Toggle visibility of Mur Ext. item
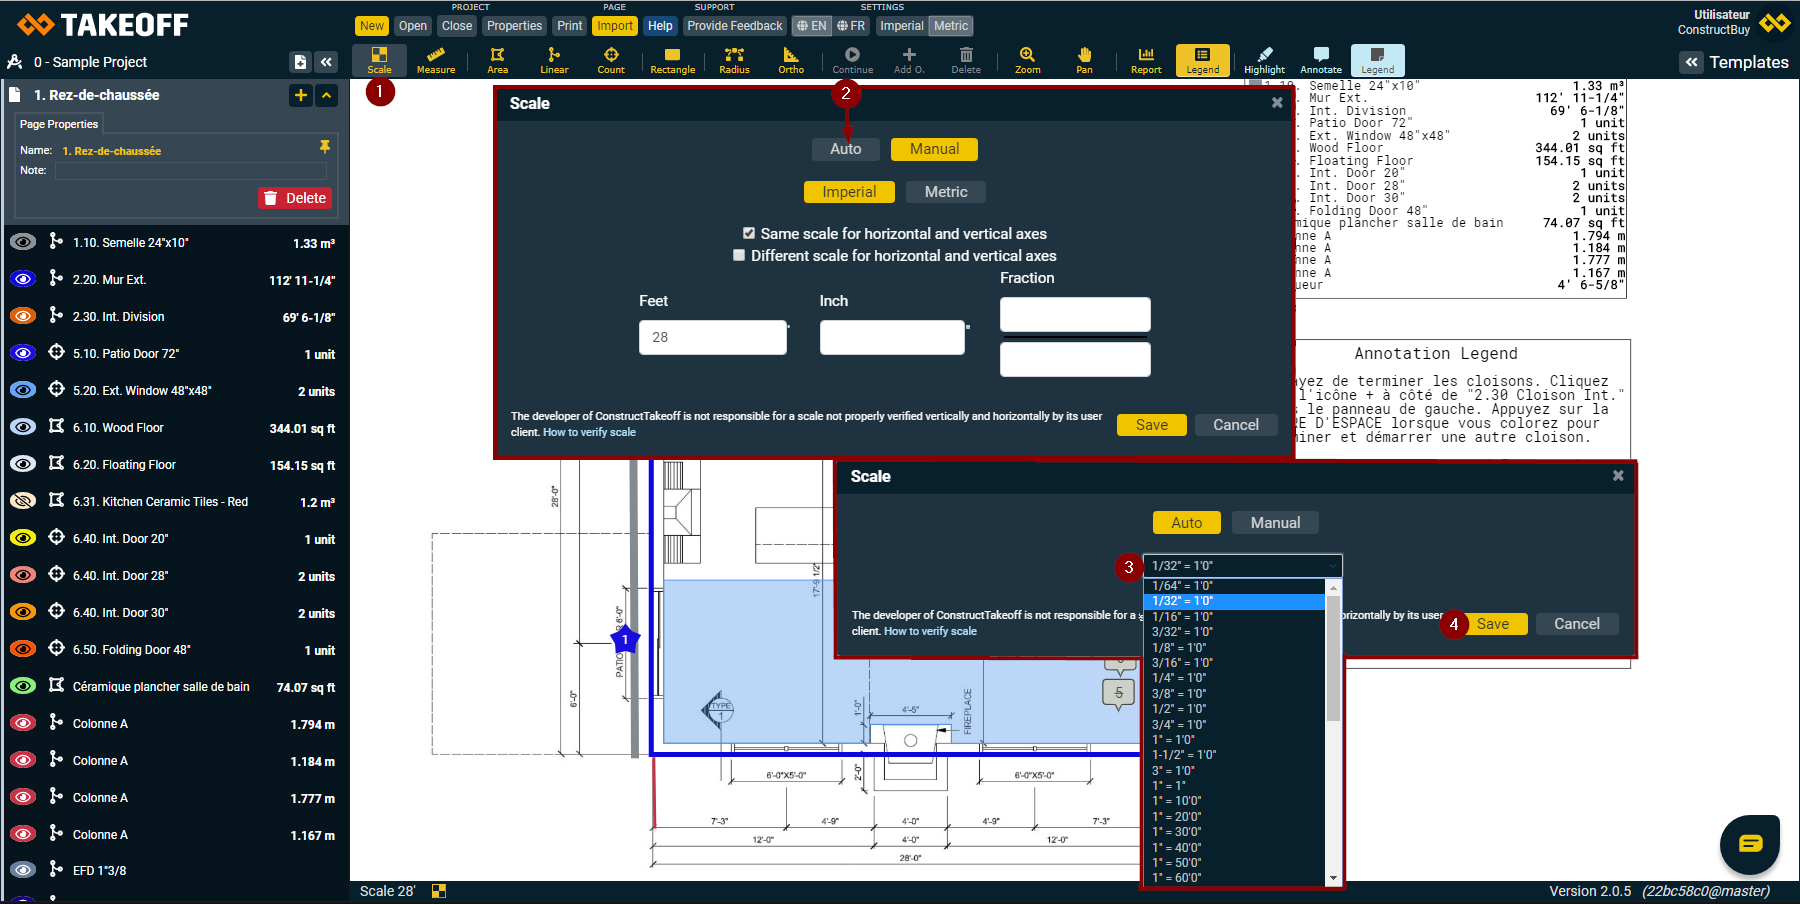The height and width of the screenshot is (904, 1800). 23,280
